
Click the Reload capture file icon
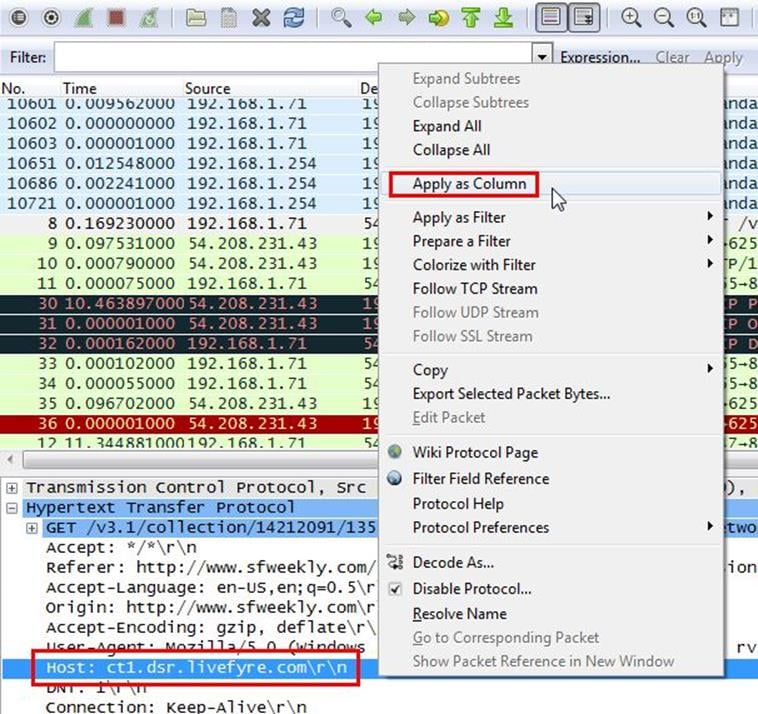(294, 17)
